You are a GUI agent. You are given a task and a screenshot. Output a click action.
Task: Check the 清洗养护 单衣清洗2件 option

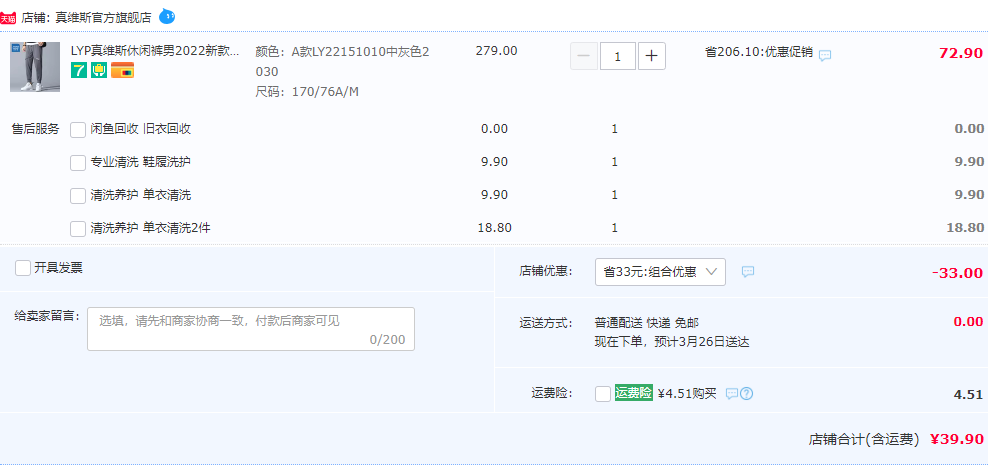78,229
